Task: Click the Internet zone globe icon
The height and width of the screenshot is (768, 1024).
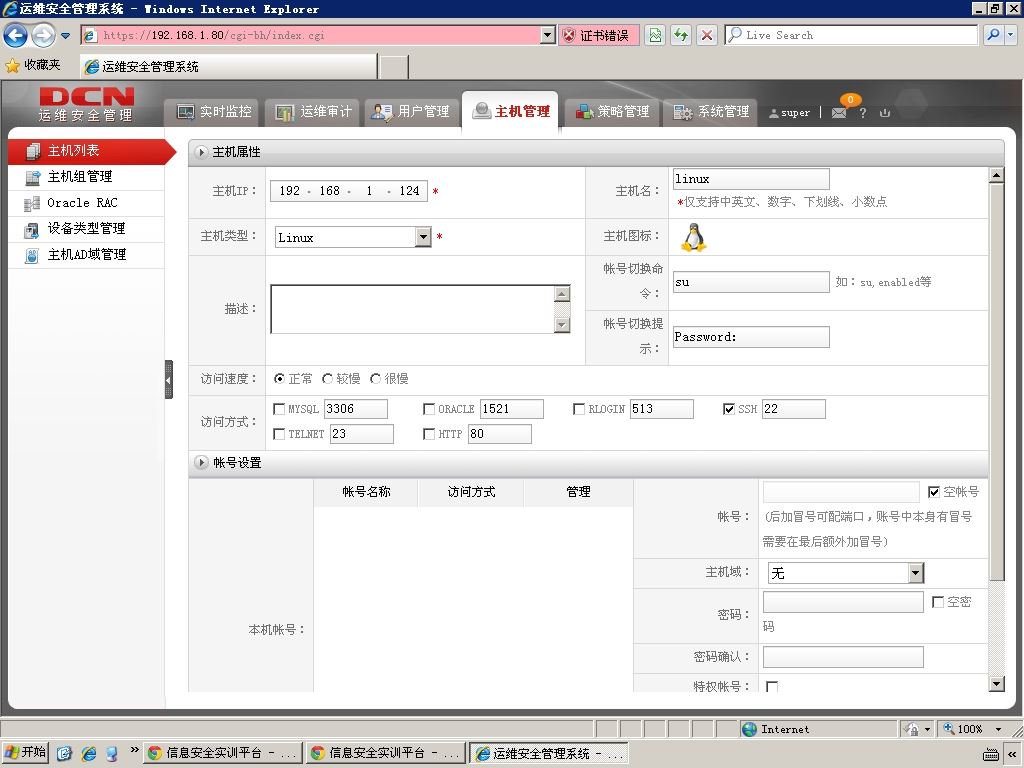Action: pyautogui.click(x=750, y=729)
